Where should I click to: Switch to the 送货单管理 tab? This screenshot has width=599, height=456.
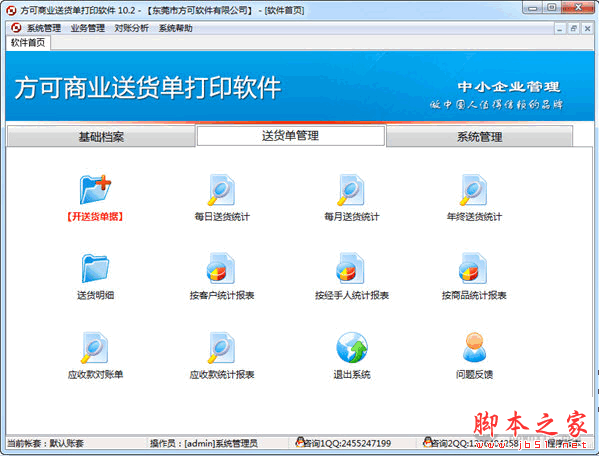(x=290, y=135)
